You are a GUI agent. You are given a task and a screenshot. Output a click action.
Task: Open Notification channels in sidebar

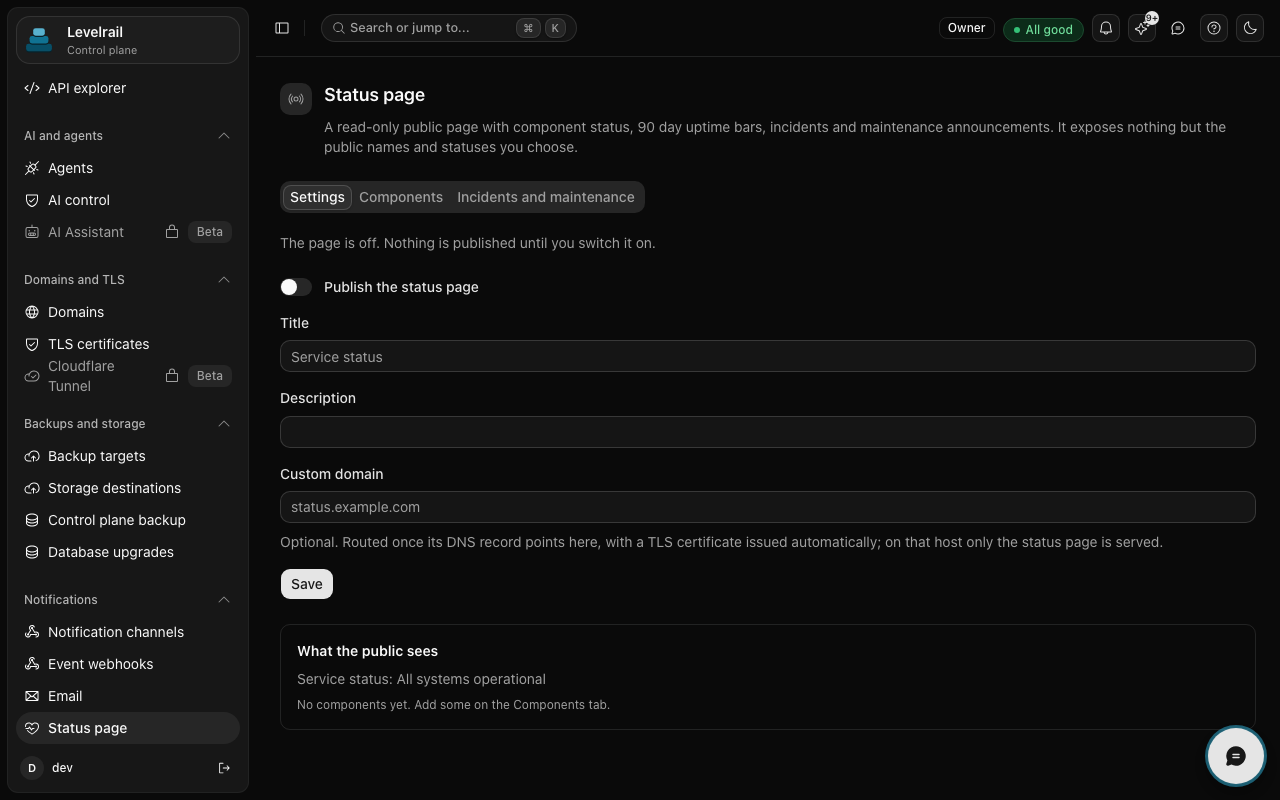pos(128,632)
